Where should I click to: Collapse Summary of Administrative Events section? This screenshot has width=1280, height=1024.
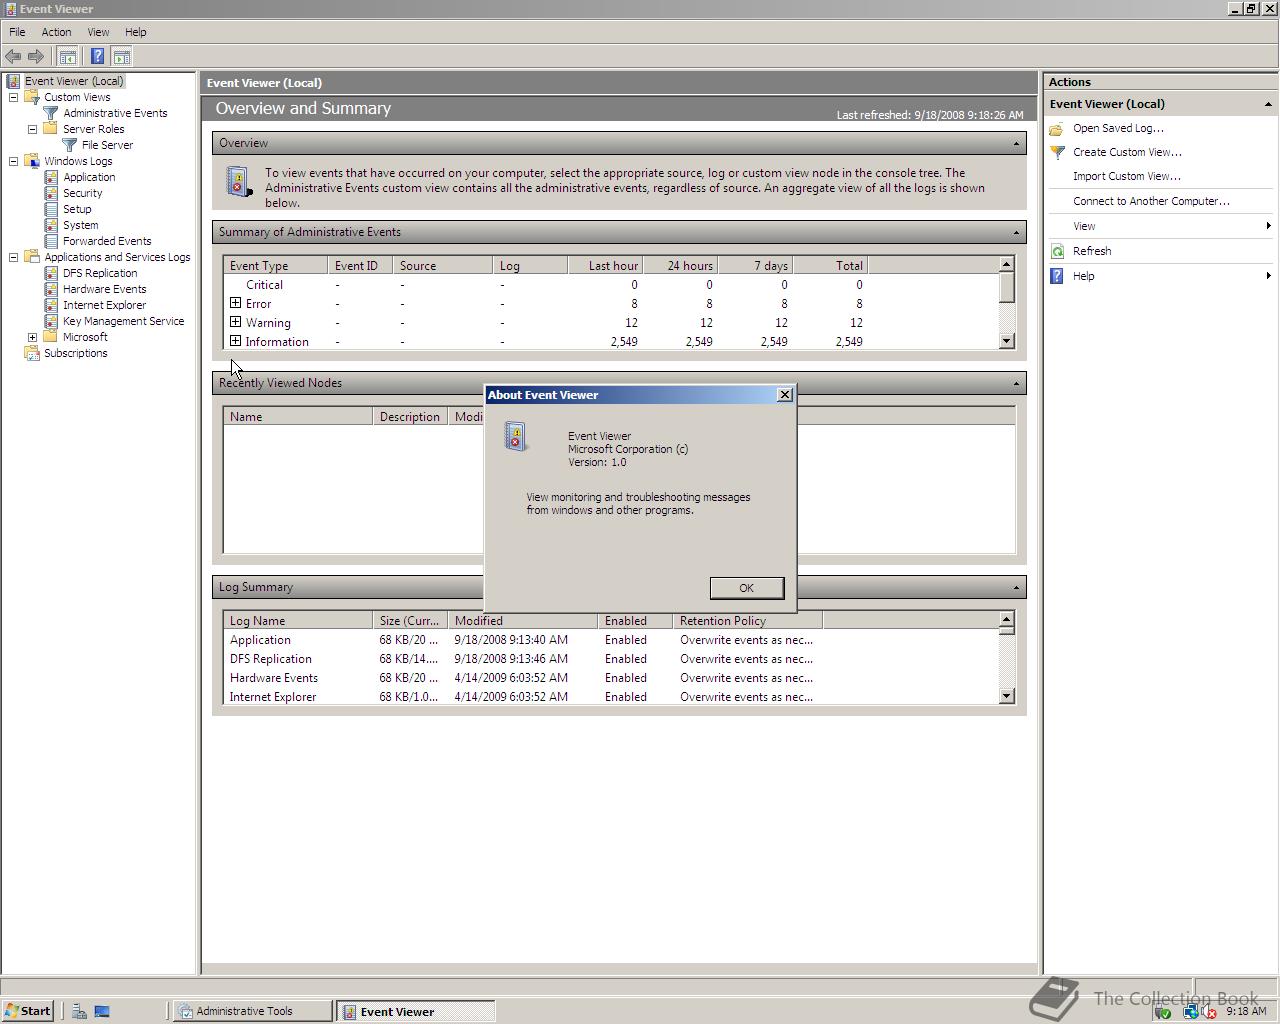coord(1016,232)
